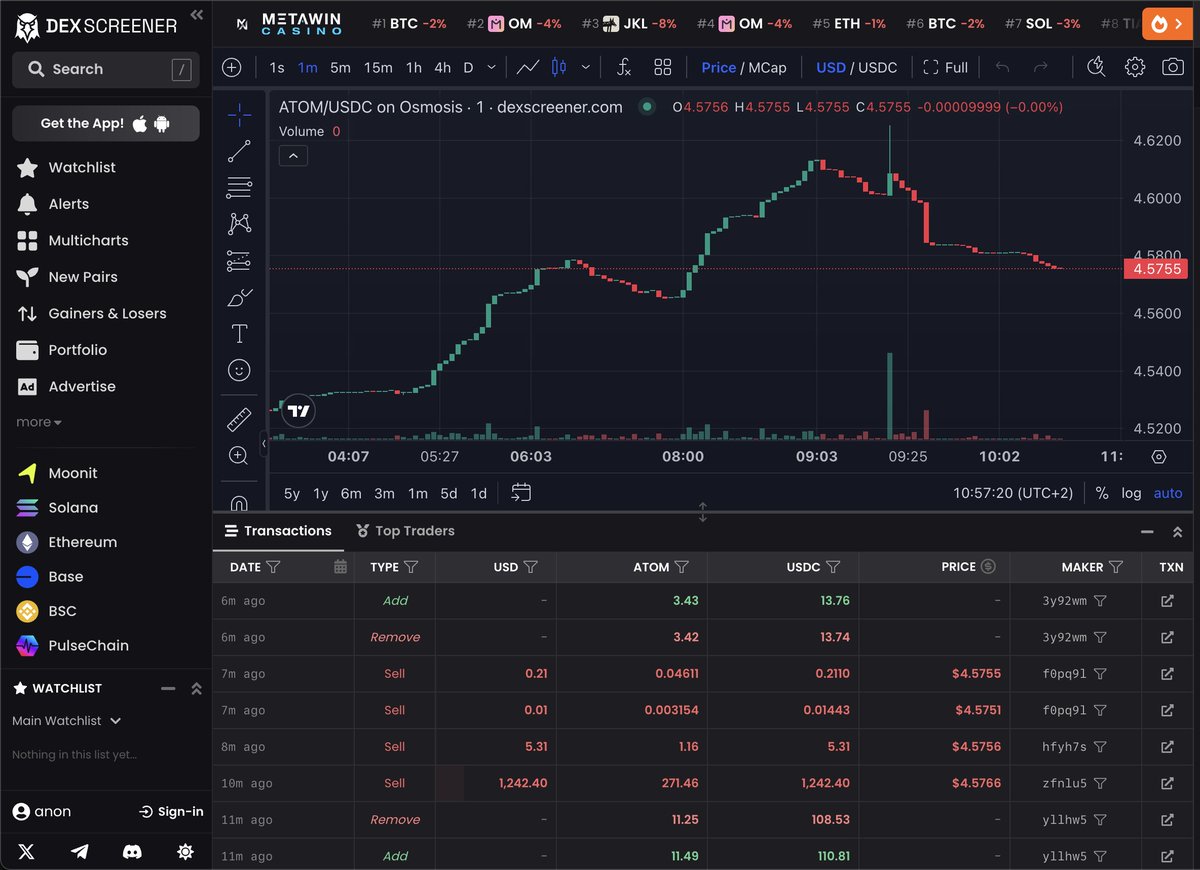Image resolution: width=1200 pixels, height=870 pixels.
Task: Select the trend line drawing tool
Action: (x=239, y=151)
